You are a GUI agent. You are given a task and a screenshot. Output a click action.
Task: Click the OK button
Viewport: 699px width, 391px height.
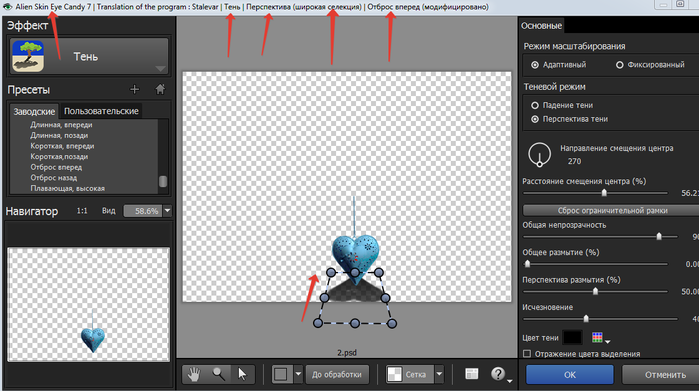[x=570, y=375]
